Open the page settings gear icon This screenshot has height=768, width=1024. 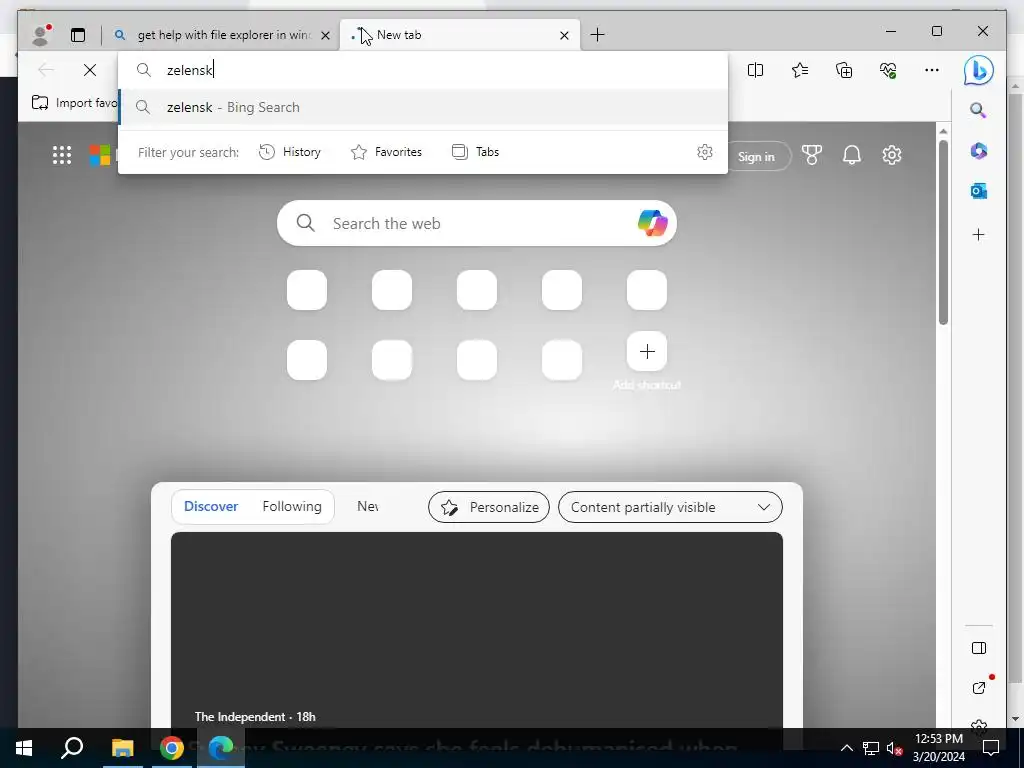click(x=891, y=155)
